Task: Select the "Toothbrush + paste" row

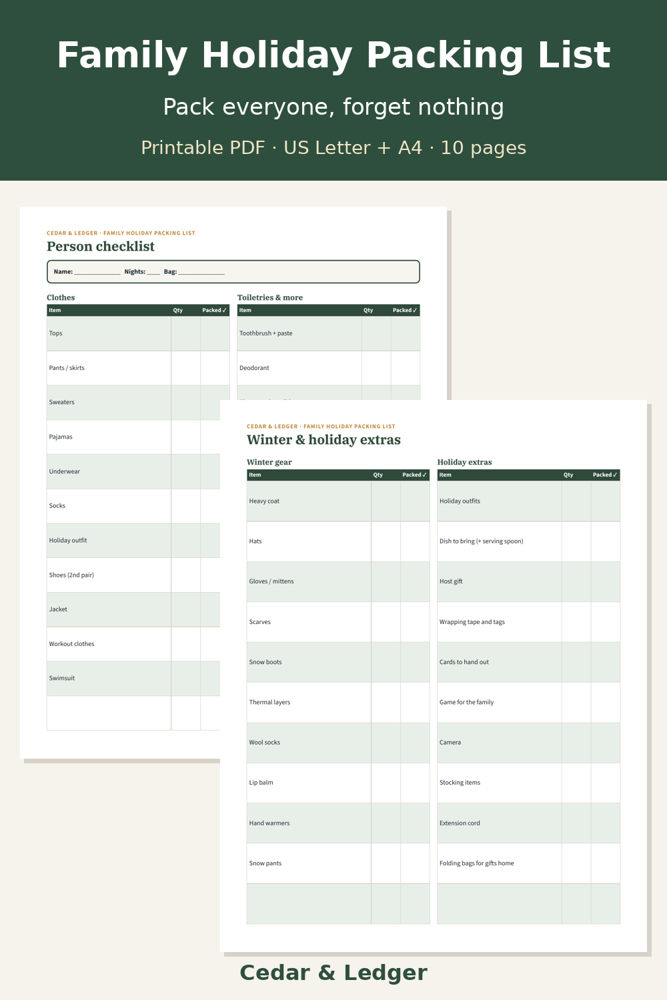Action: 328,333
